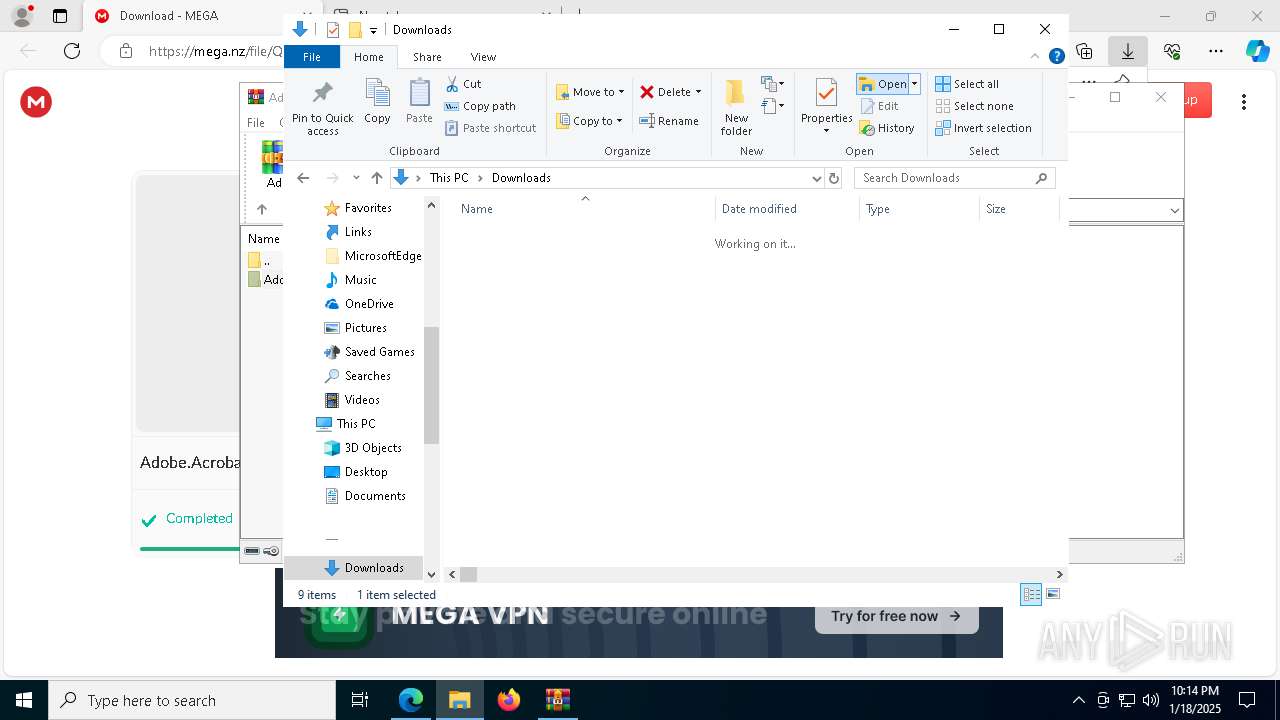Show file History
1280x720 pixels.
coord(887,128)
